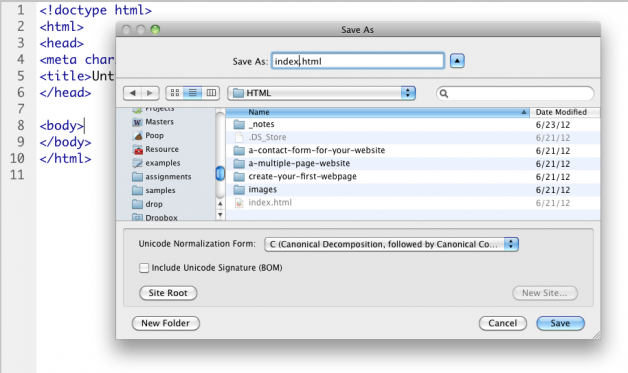Select the .DS_Store file
The height and width of the screenshot is (373, 628).
pos(413,137)
